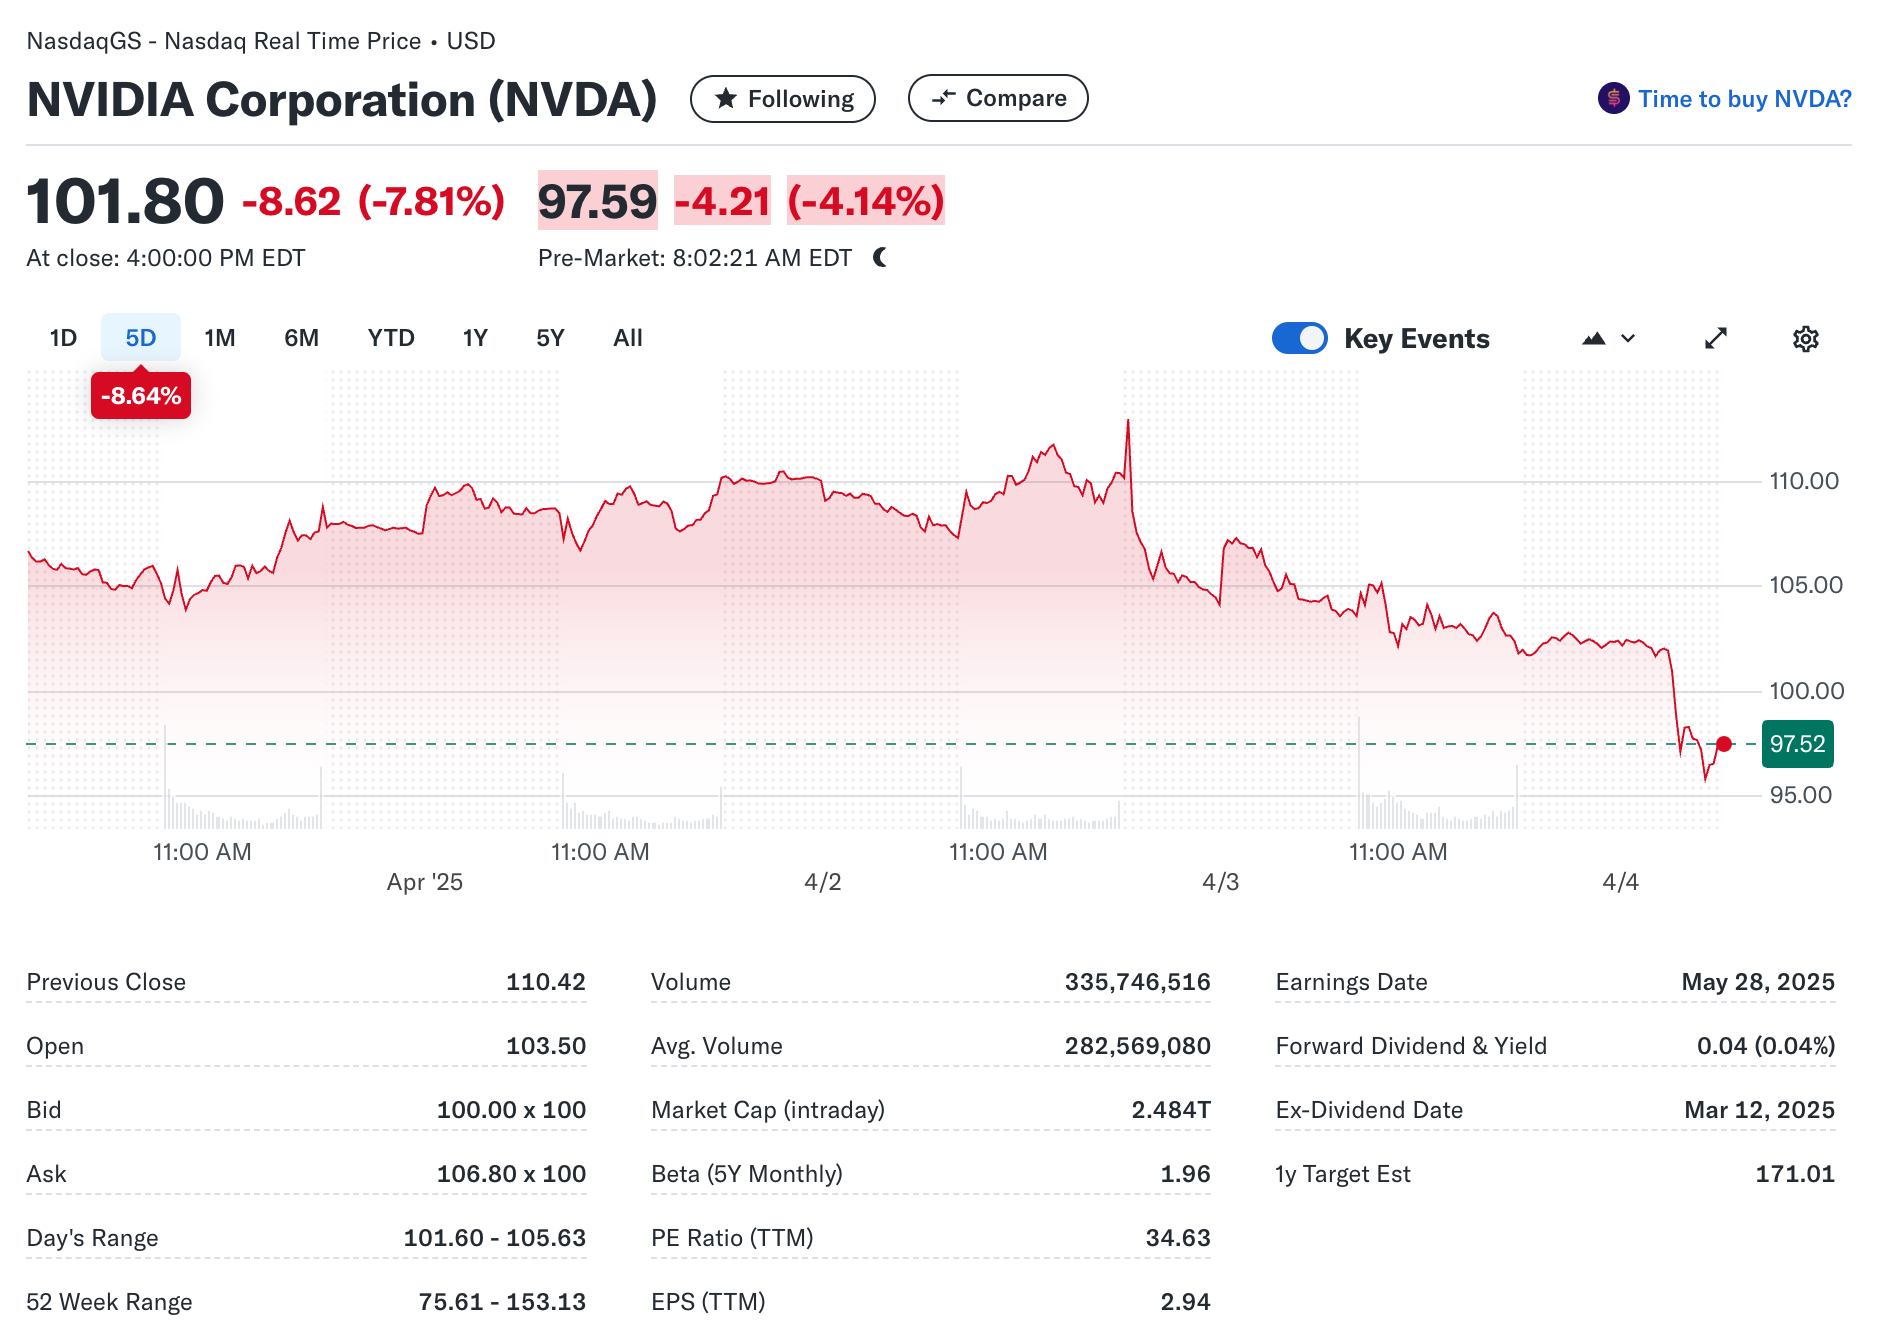Click the red dot current price marker
Screen dimensions: 1878x1344
coord(1724,744)
